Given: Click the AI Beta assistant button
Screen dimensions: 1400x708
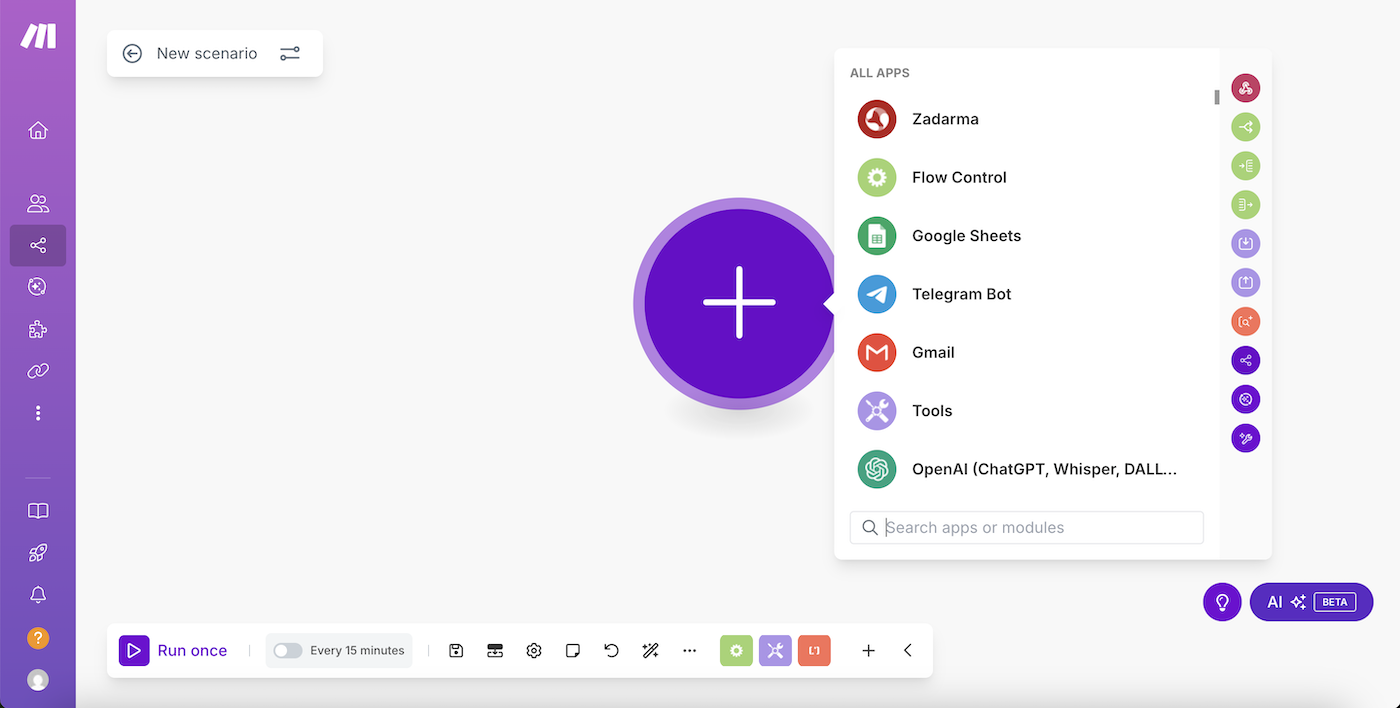Looking at the screenshot, I should point(1311,602).
